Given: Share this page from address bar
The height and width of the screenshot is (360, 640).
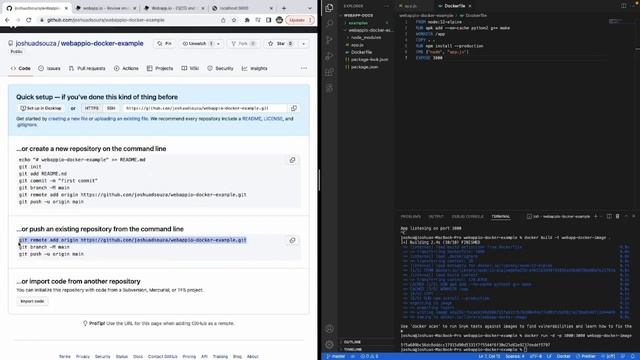Looking at the screenshot, I should [x=223, y=20].
